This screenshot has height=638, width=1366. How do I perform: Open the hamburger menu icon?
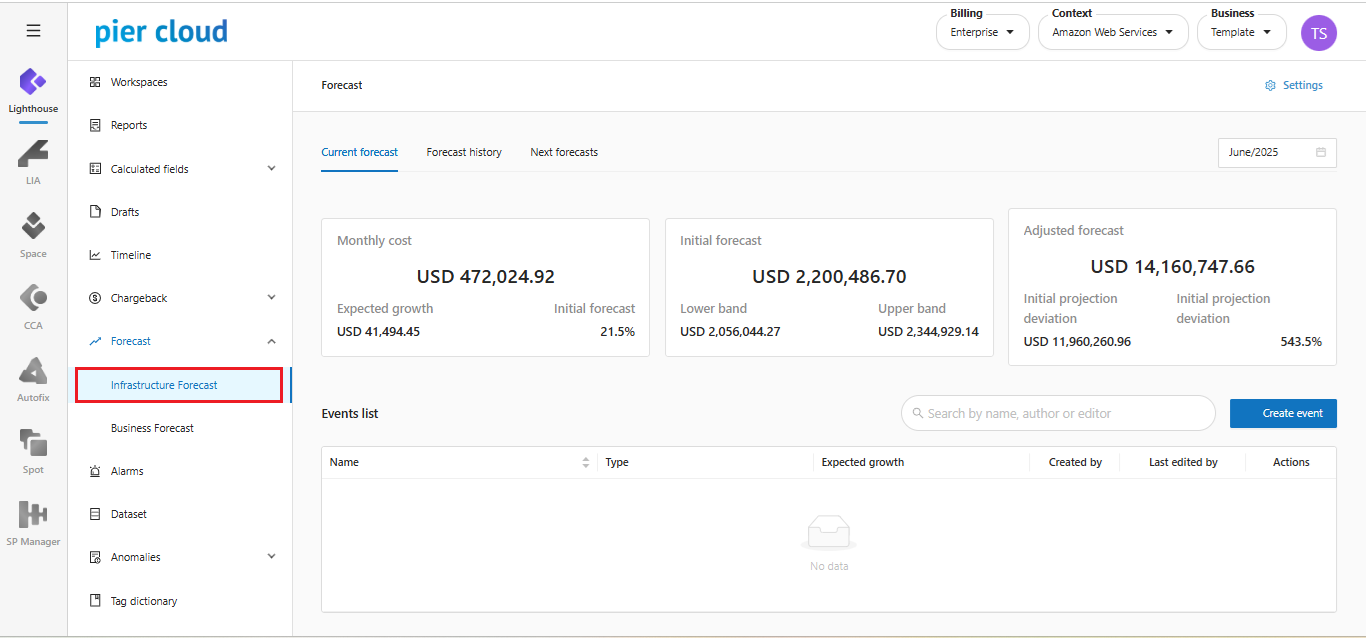[33, 31]
